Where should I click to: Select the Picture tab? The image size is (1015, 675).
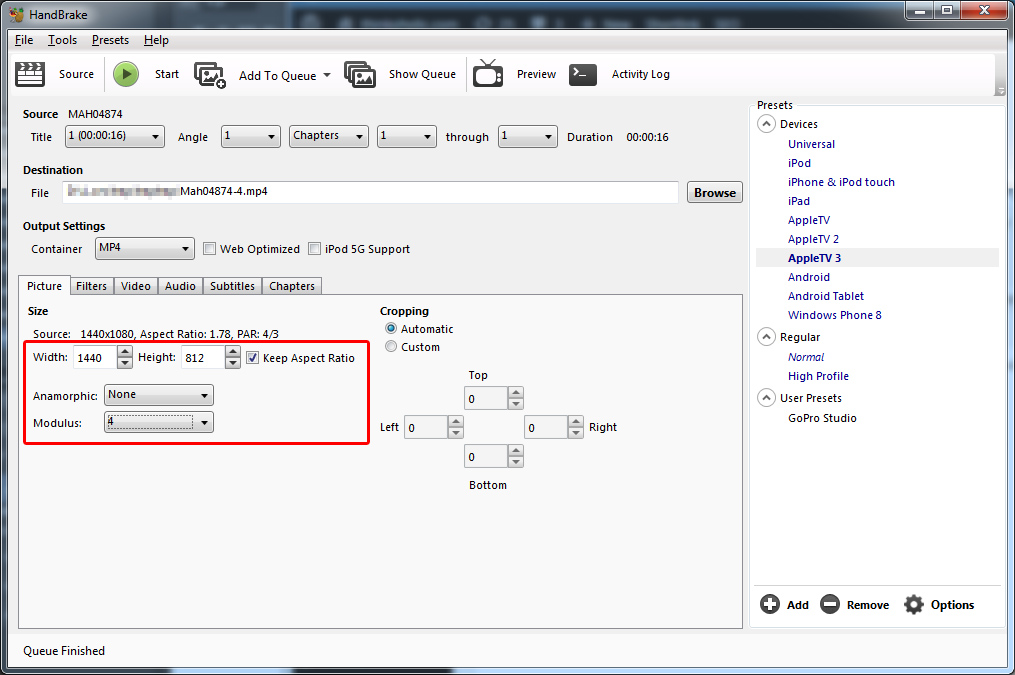(45, 285)
